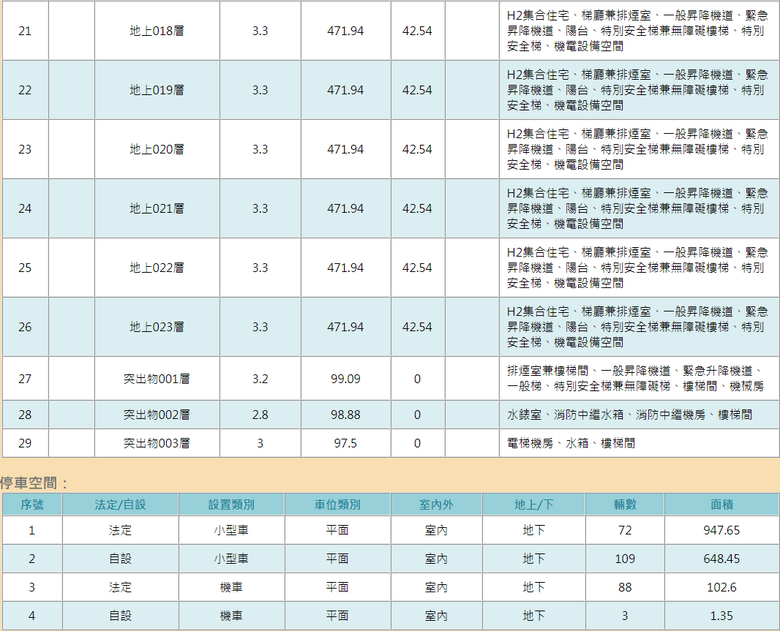Click the 地上/下 column header
This screenshot has width=780, height=631.
tap(534, 505)
